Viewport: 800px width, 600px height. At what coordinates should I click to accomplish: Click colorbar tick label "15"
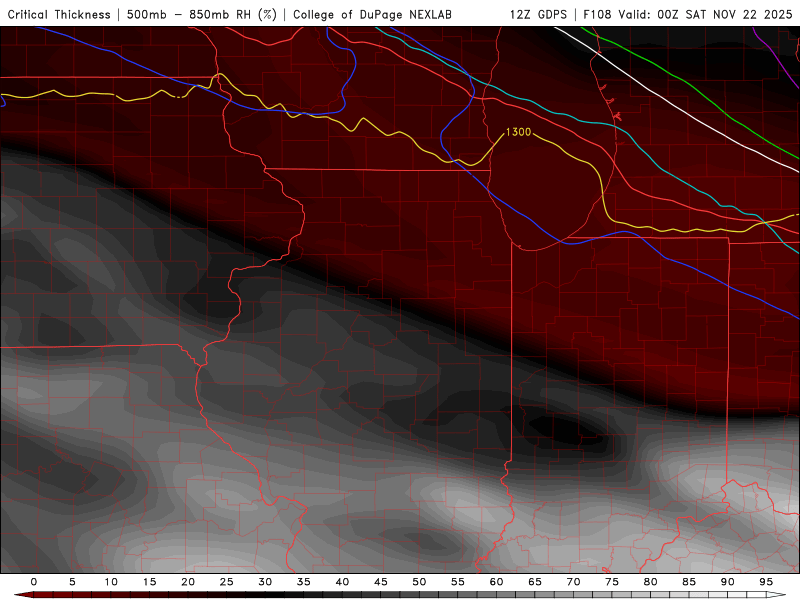click(149, 582)
